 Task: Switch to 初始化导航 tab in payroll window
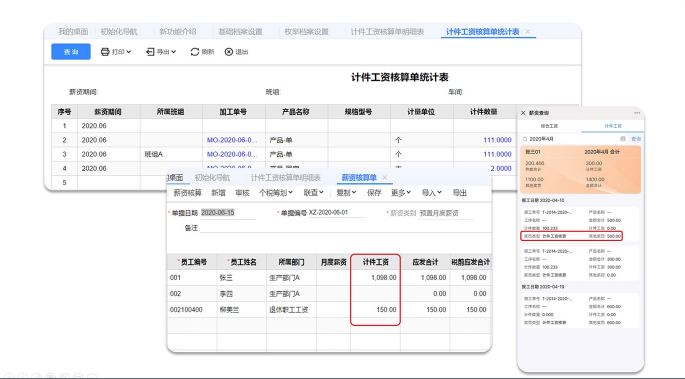click(212, 178)
